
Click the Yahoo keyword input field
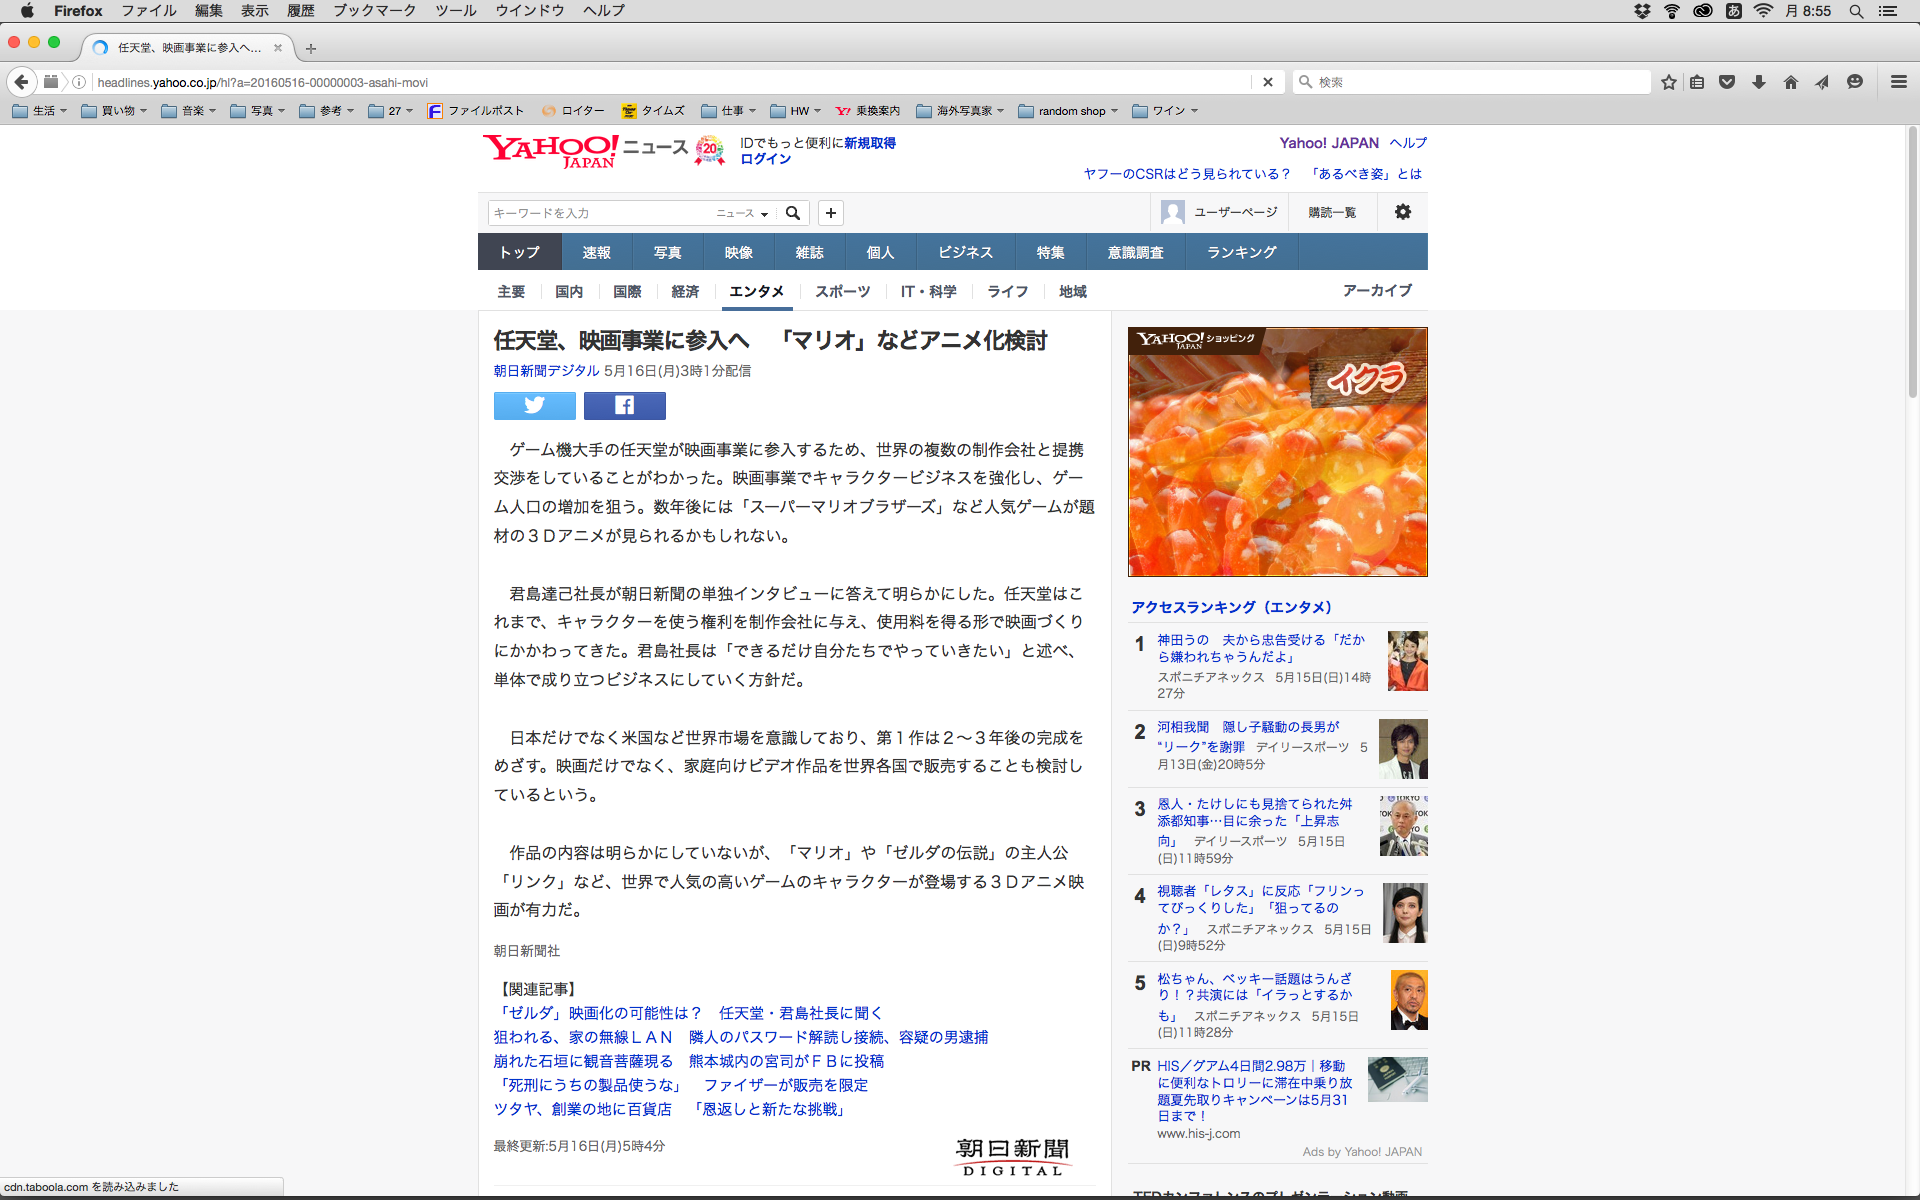point(598,213)
